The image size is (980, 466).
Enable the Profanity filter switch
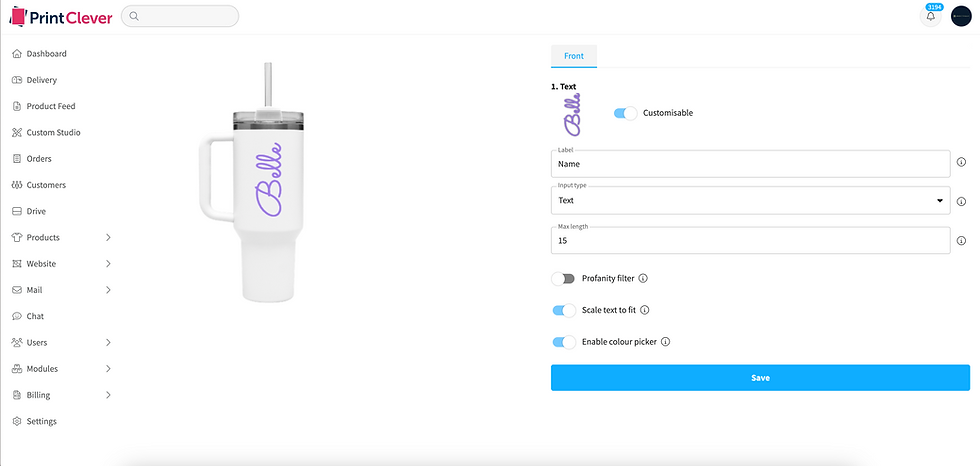(563, 279)
